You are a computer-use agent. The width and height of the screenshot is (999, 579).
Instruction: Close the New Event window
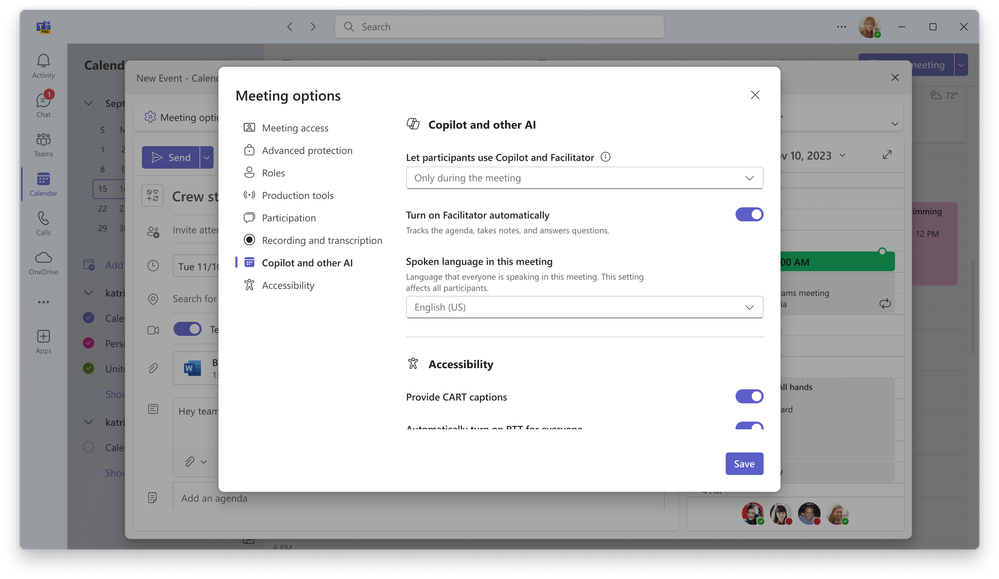pyautogui.click(x=895, y=77)
